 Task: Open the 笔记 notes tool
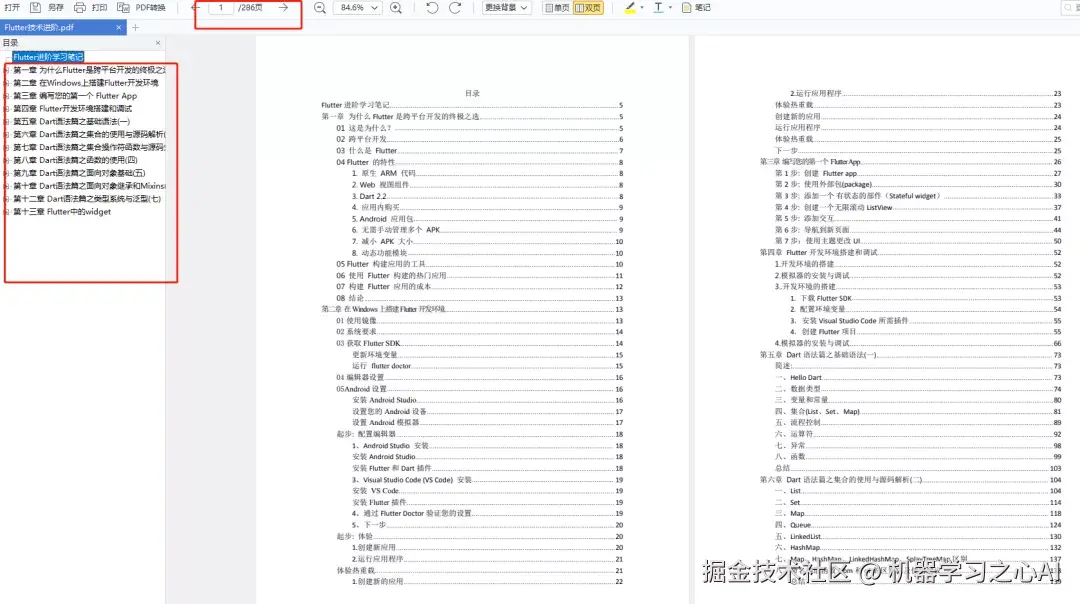(x=695, y=8)
